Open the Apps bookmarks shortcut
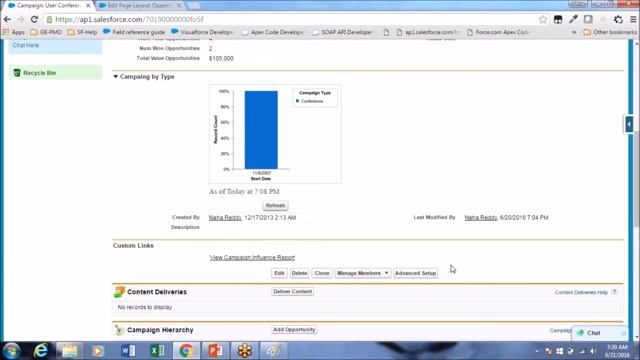The width and height of the screenshot is (640, 360). click(14, 32)
